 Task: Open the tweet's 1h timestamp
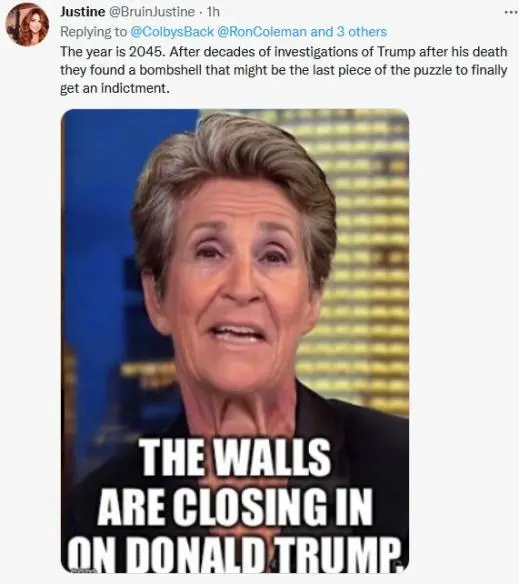(x=213, y=12)
